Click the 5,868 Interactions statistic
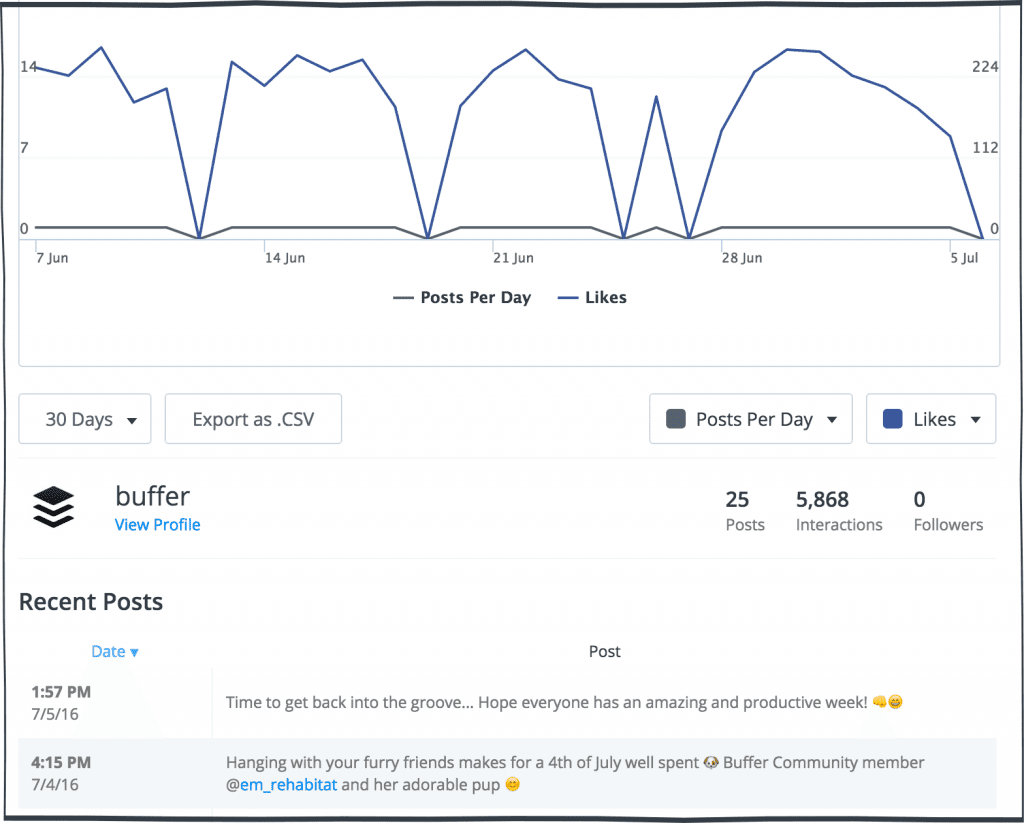 [839, 510]
